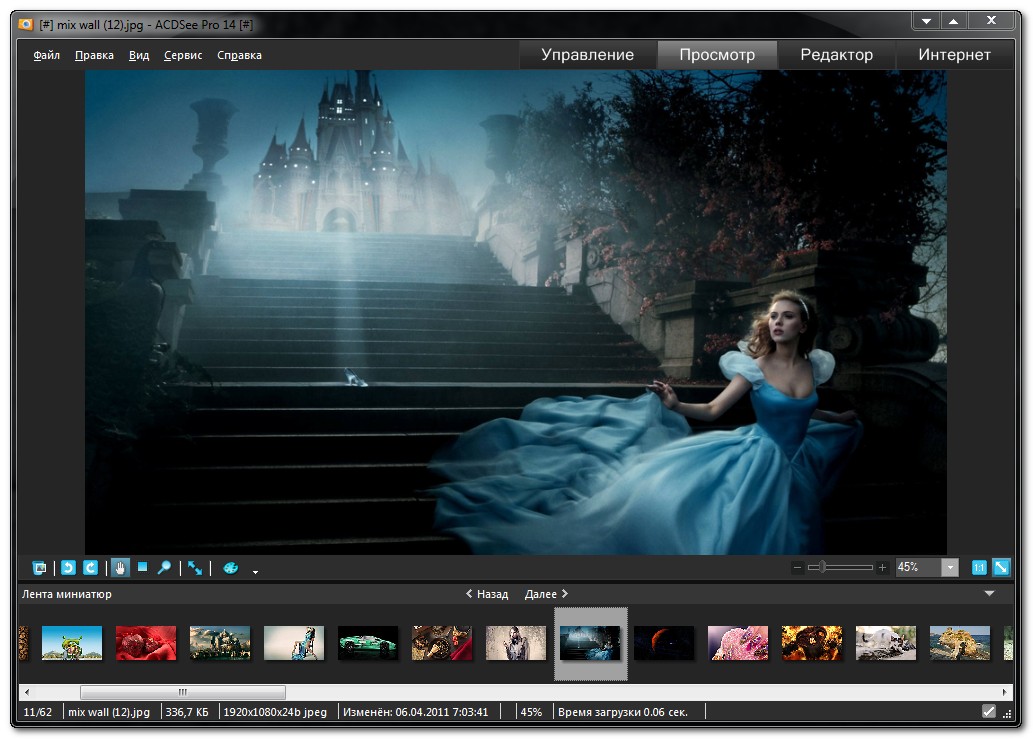Viewport: 1033px width, 739px height.
Task: Switch to full screen view
Action: pyautogui.click(x=195, y=568)
